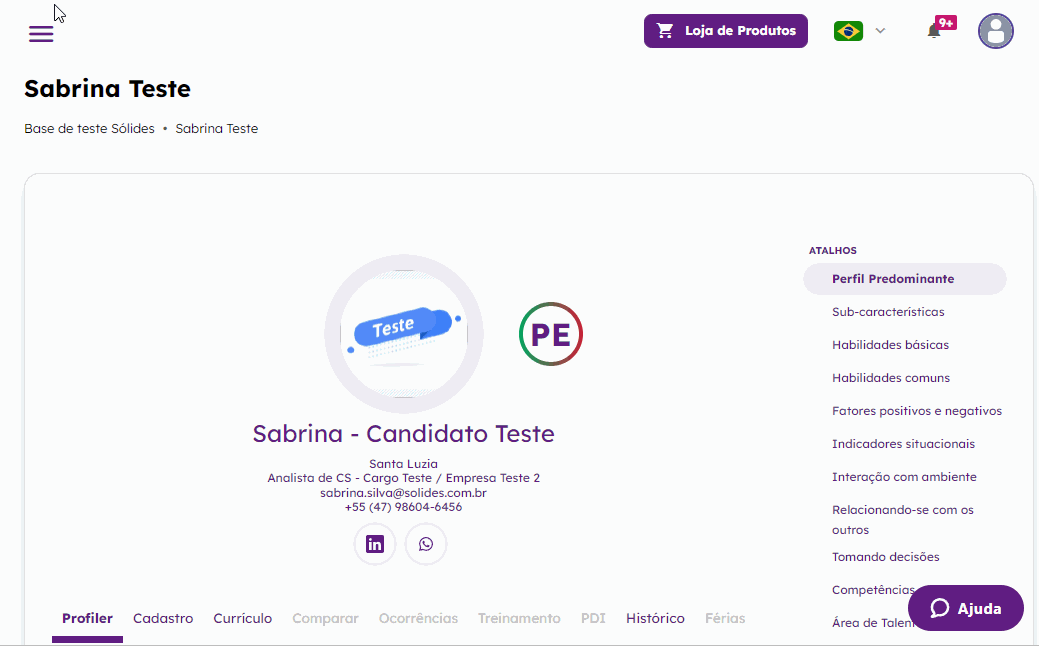Viewport: 1039px width, 646px height.
Task: Expand the language dropdown chevron
Action: 880,31
